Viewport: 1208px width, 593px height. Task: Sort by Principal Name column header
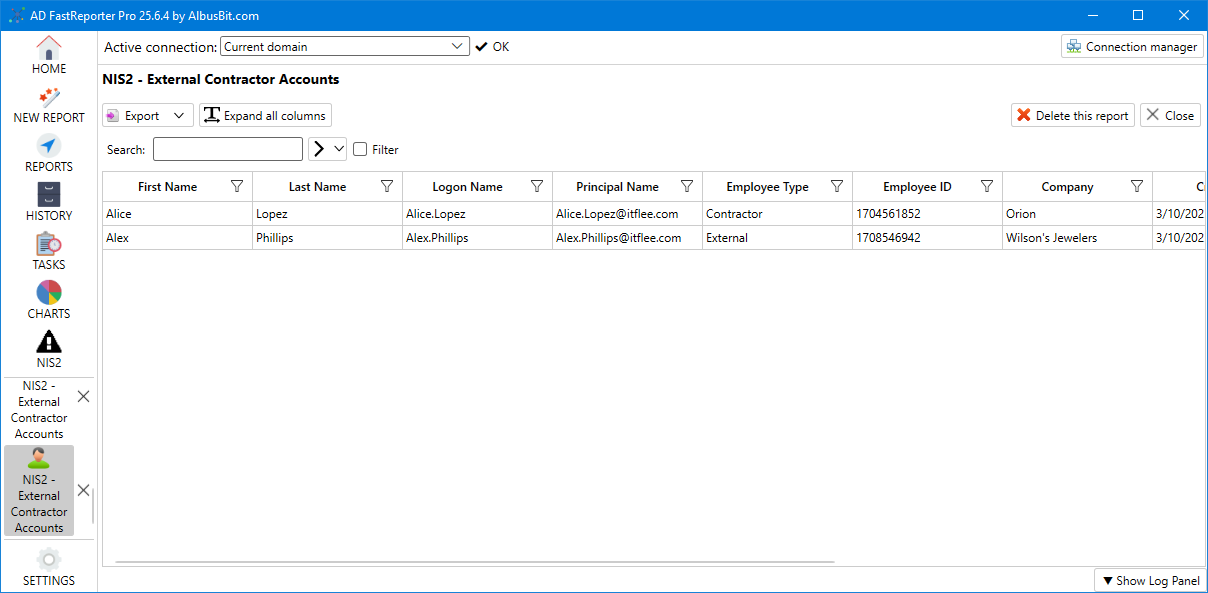click(x=617, y=187)
